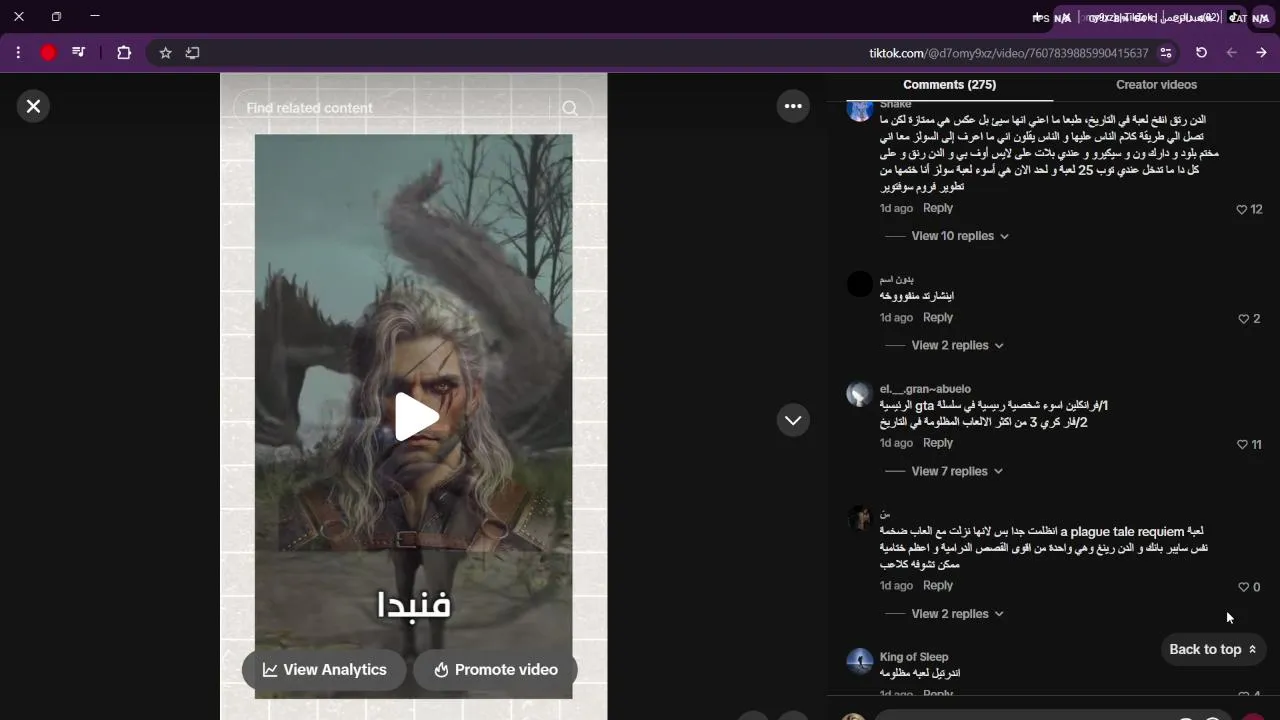Click the avatar of the plague tale commenter

(x=860, y=518)
